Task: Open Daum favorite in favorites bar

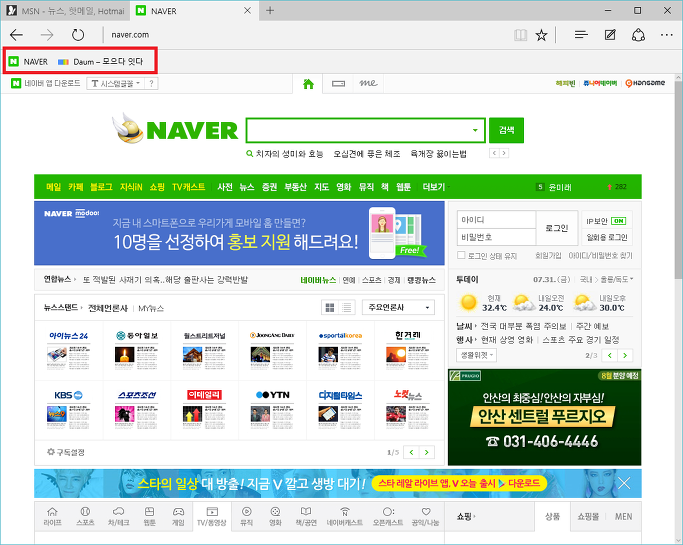Action: [x=101, y=61]
